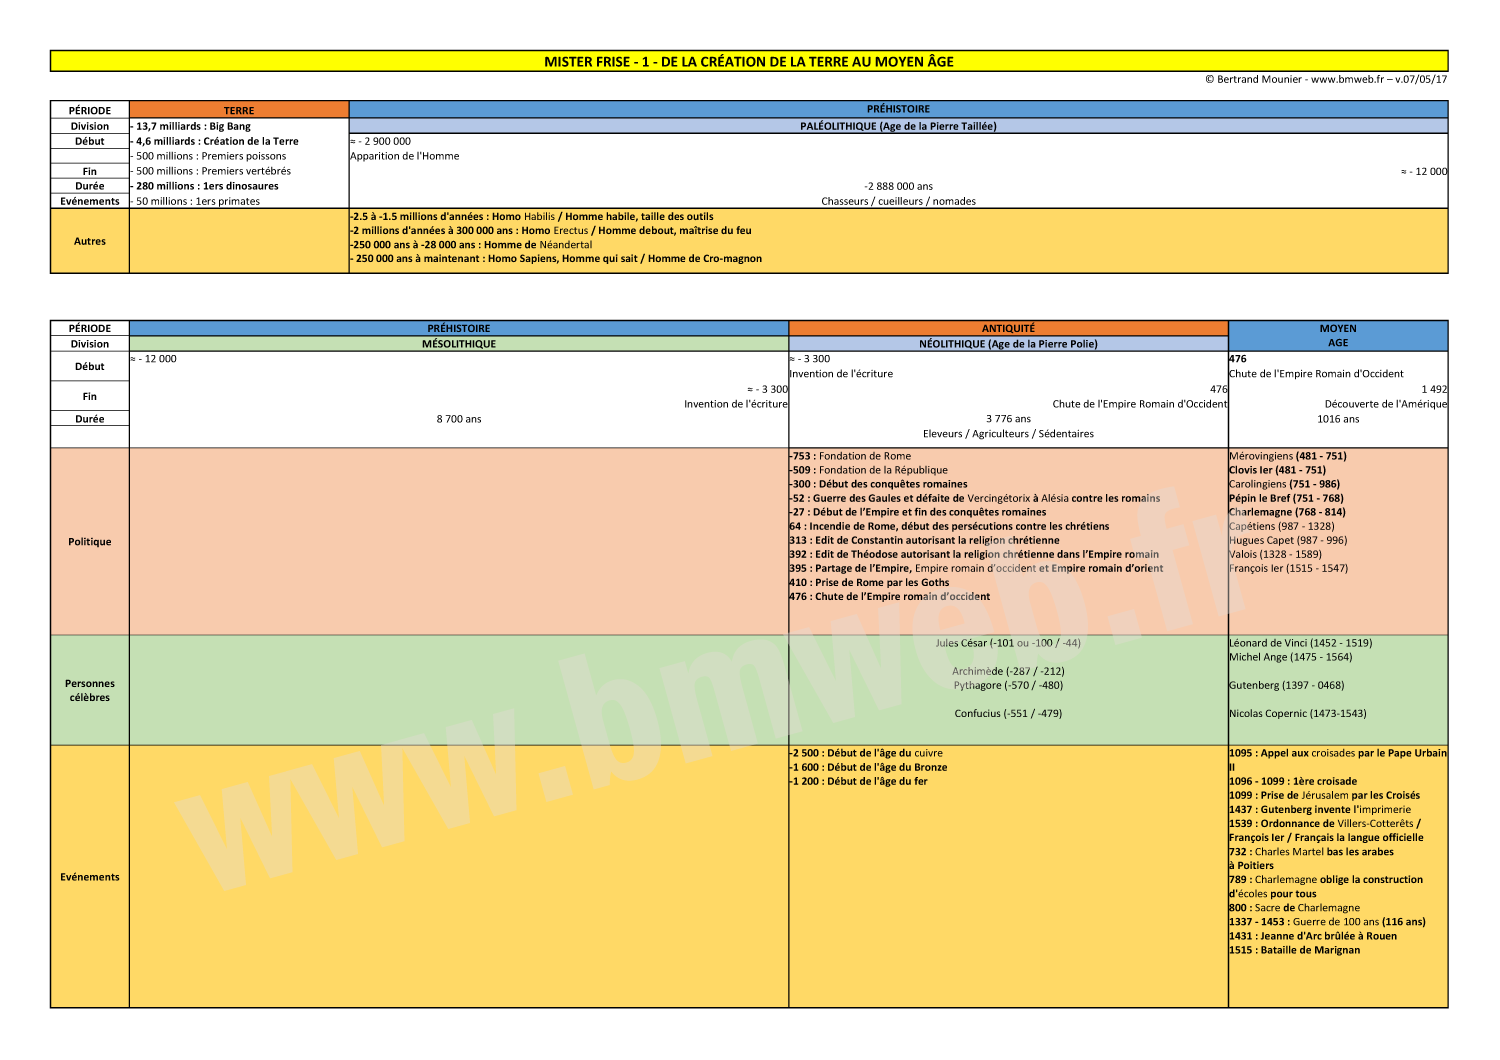Select 'Chasseurs / cueilleurs / nomades'
Viewport: 1500px width, 1060px height.
(898, 201)
